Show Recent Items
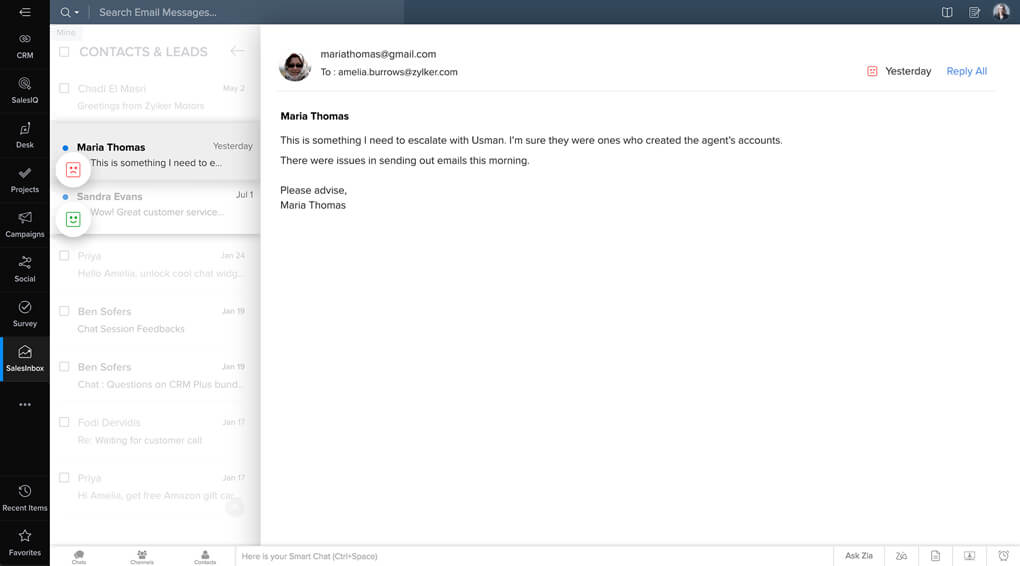 (25, 498)
